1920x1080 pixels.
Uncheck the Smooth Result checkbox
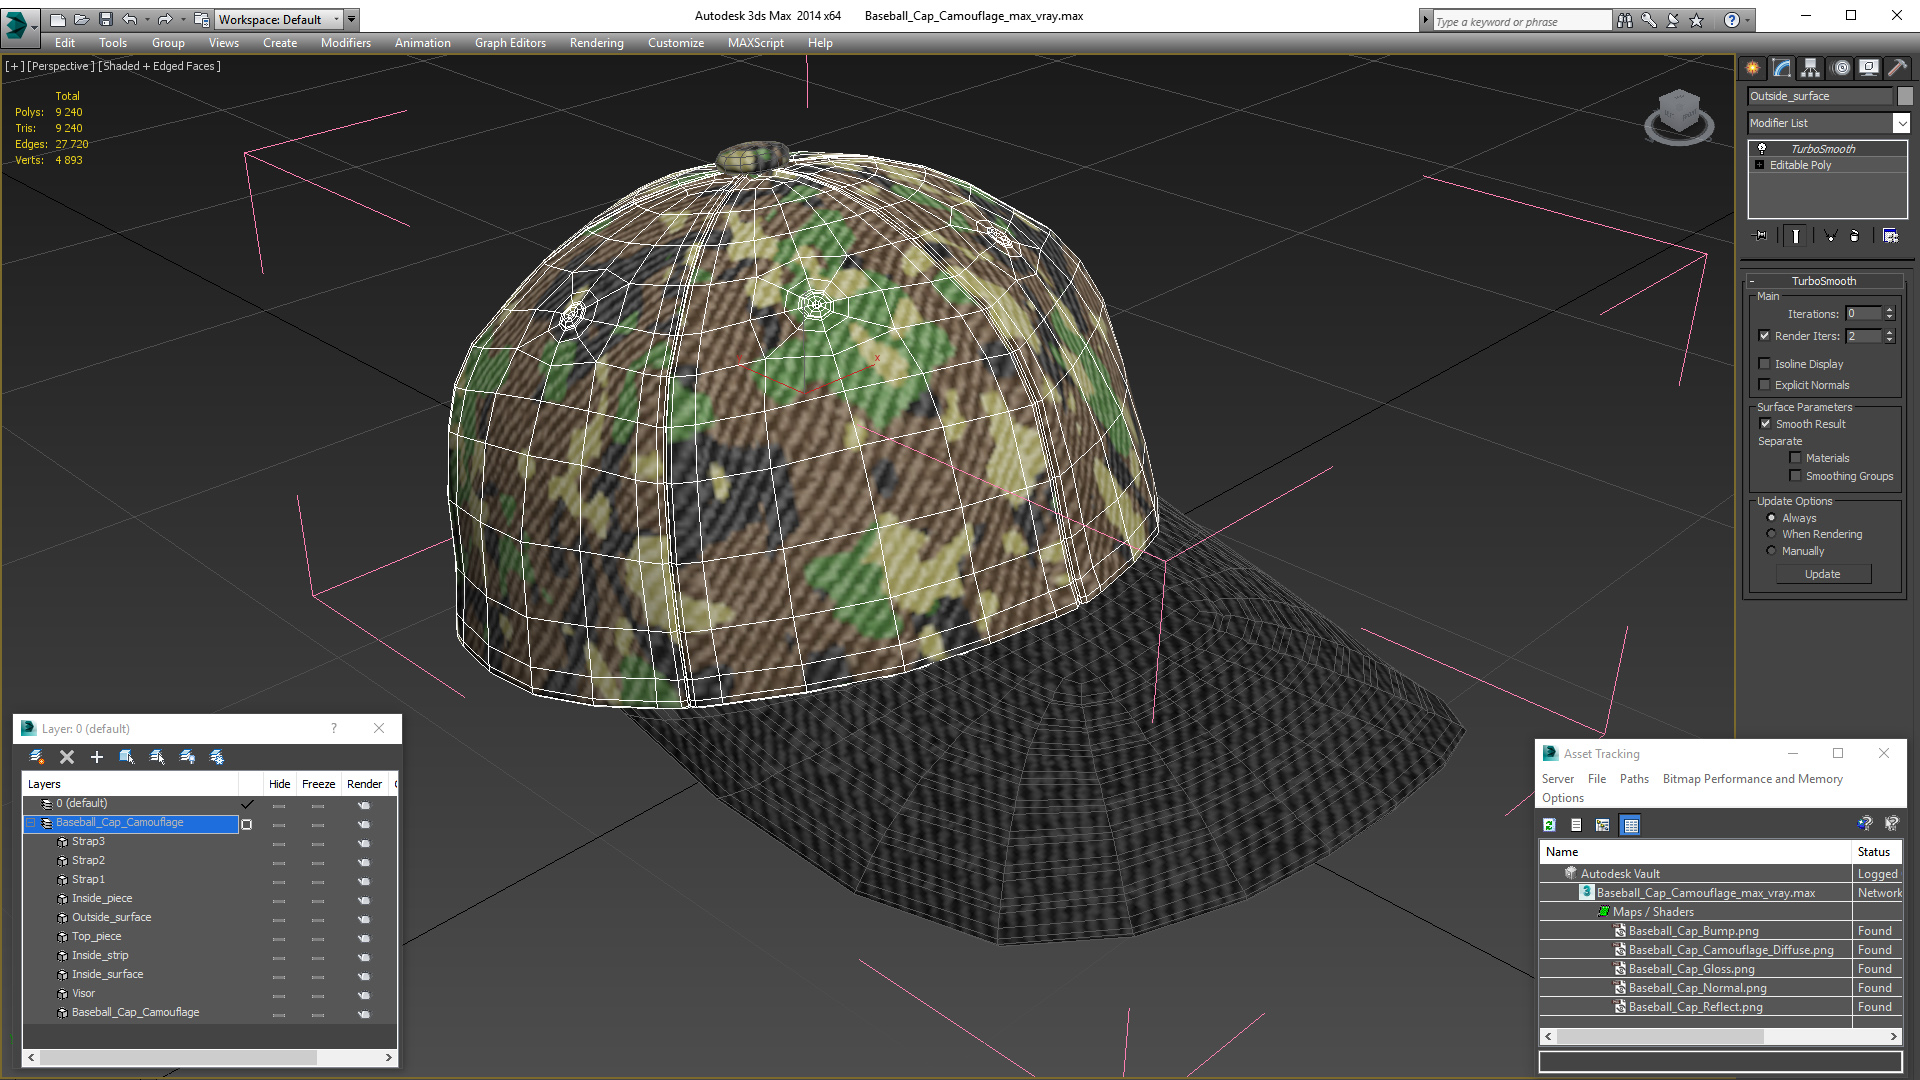tap(1765, 424)
